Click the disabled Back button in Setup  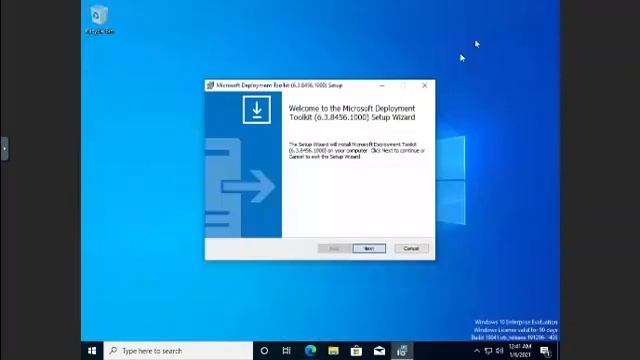[334, 249]
